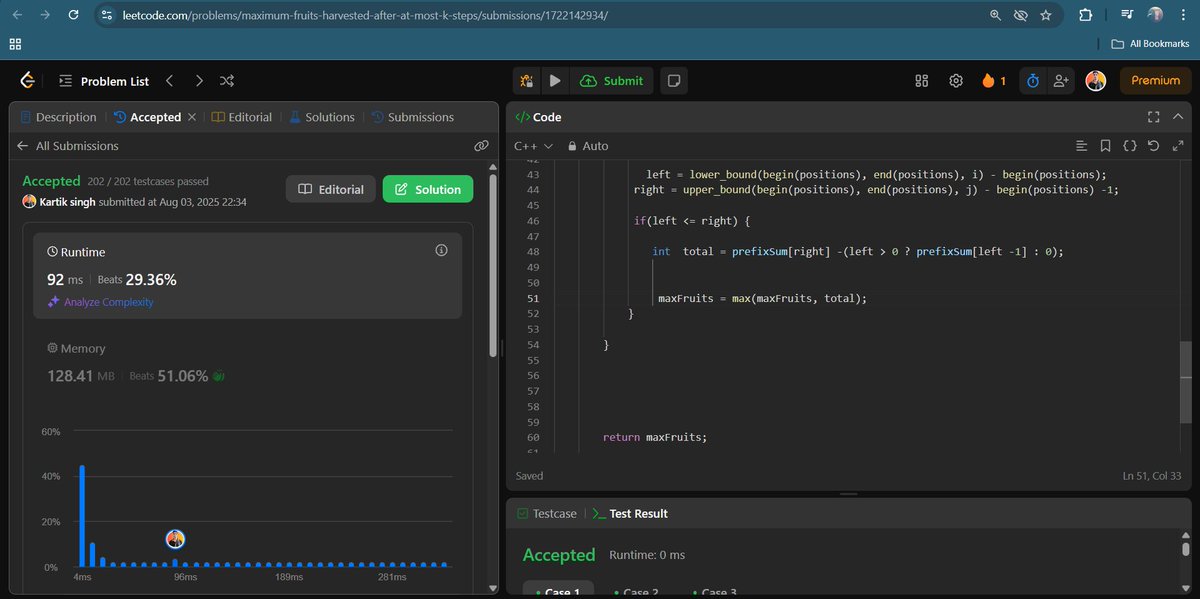This screenshot has height=599, width=1200.
Task: Open browser extensions puzzle icon
Action: [x=1085, y=16]
